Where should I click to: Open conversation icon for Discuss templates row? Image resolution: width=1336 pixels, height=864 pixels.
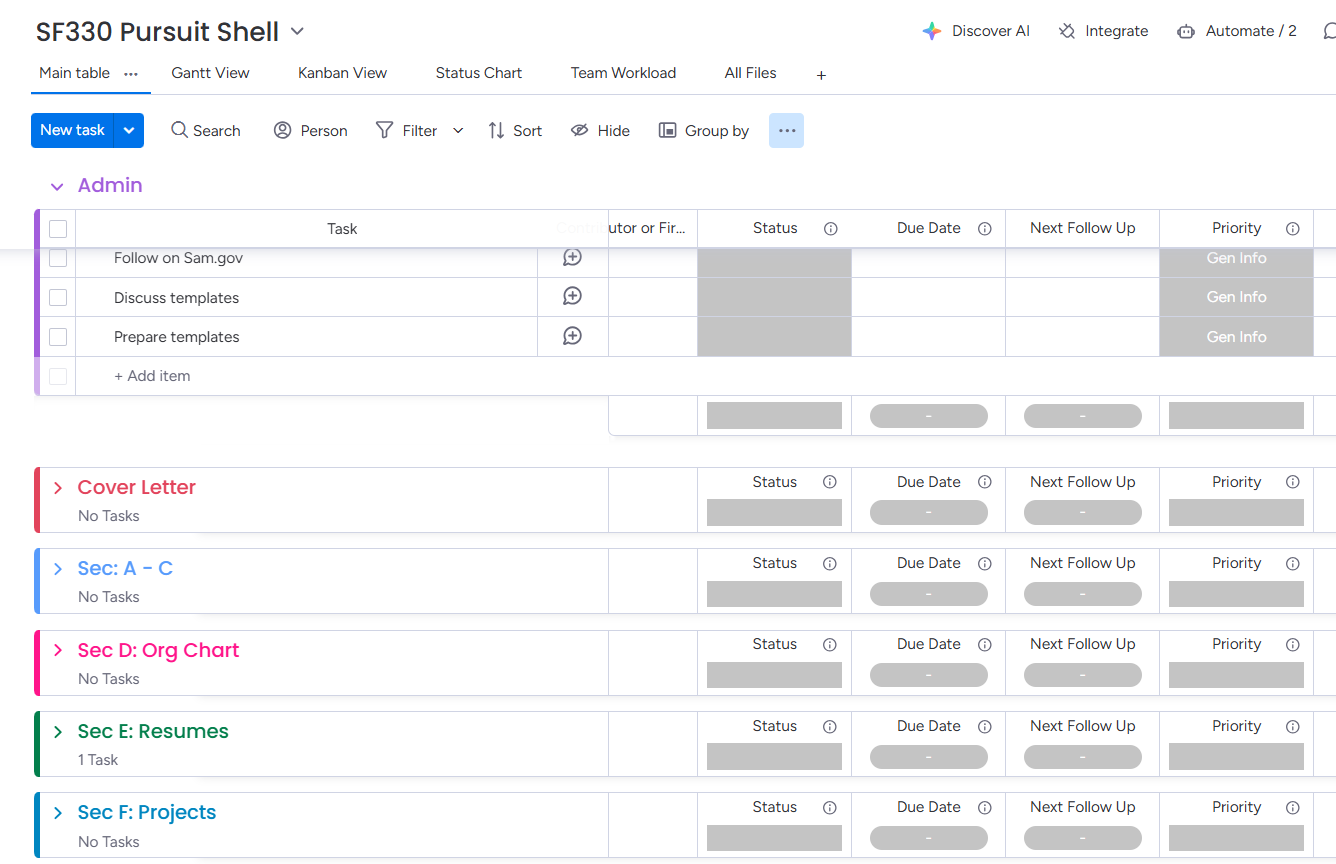[572, 296]
